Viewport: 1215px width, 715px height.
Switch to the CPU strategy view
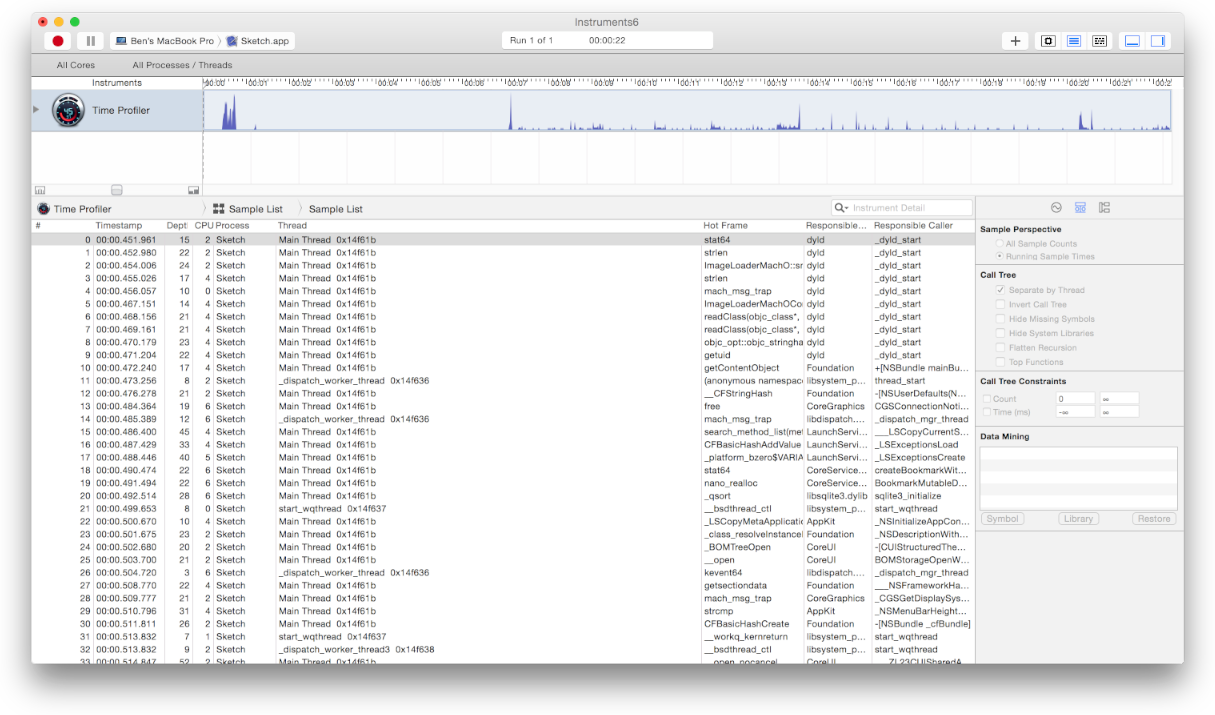coord(1048,41)
